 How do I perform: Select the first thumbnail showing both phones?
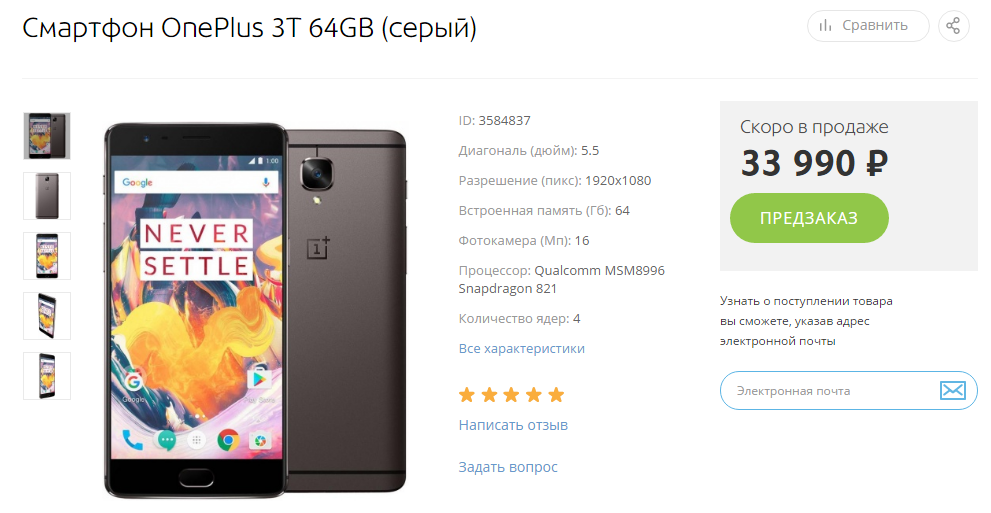click(x=47, y=136)
